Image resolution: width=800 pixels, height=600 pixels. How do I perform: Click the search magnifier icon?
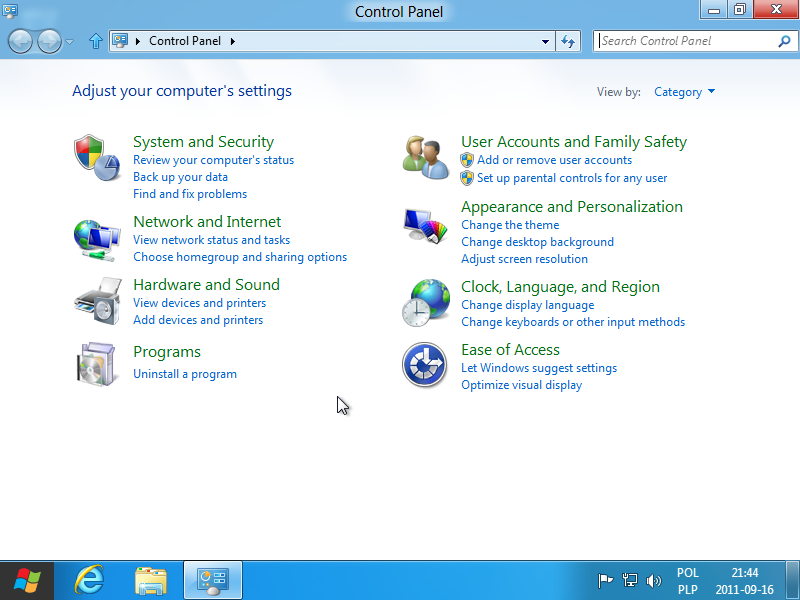pyautogui.click(x=784, y=41)
